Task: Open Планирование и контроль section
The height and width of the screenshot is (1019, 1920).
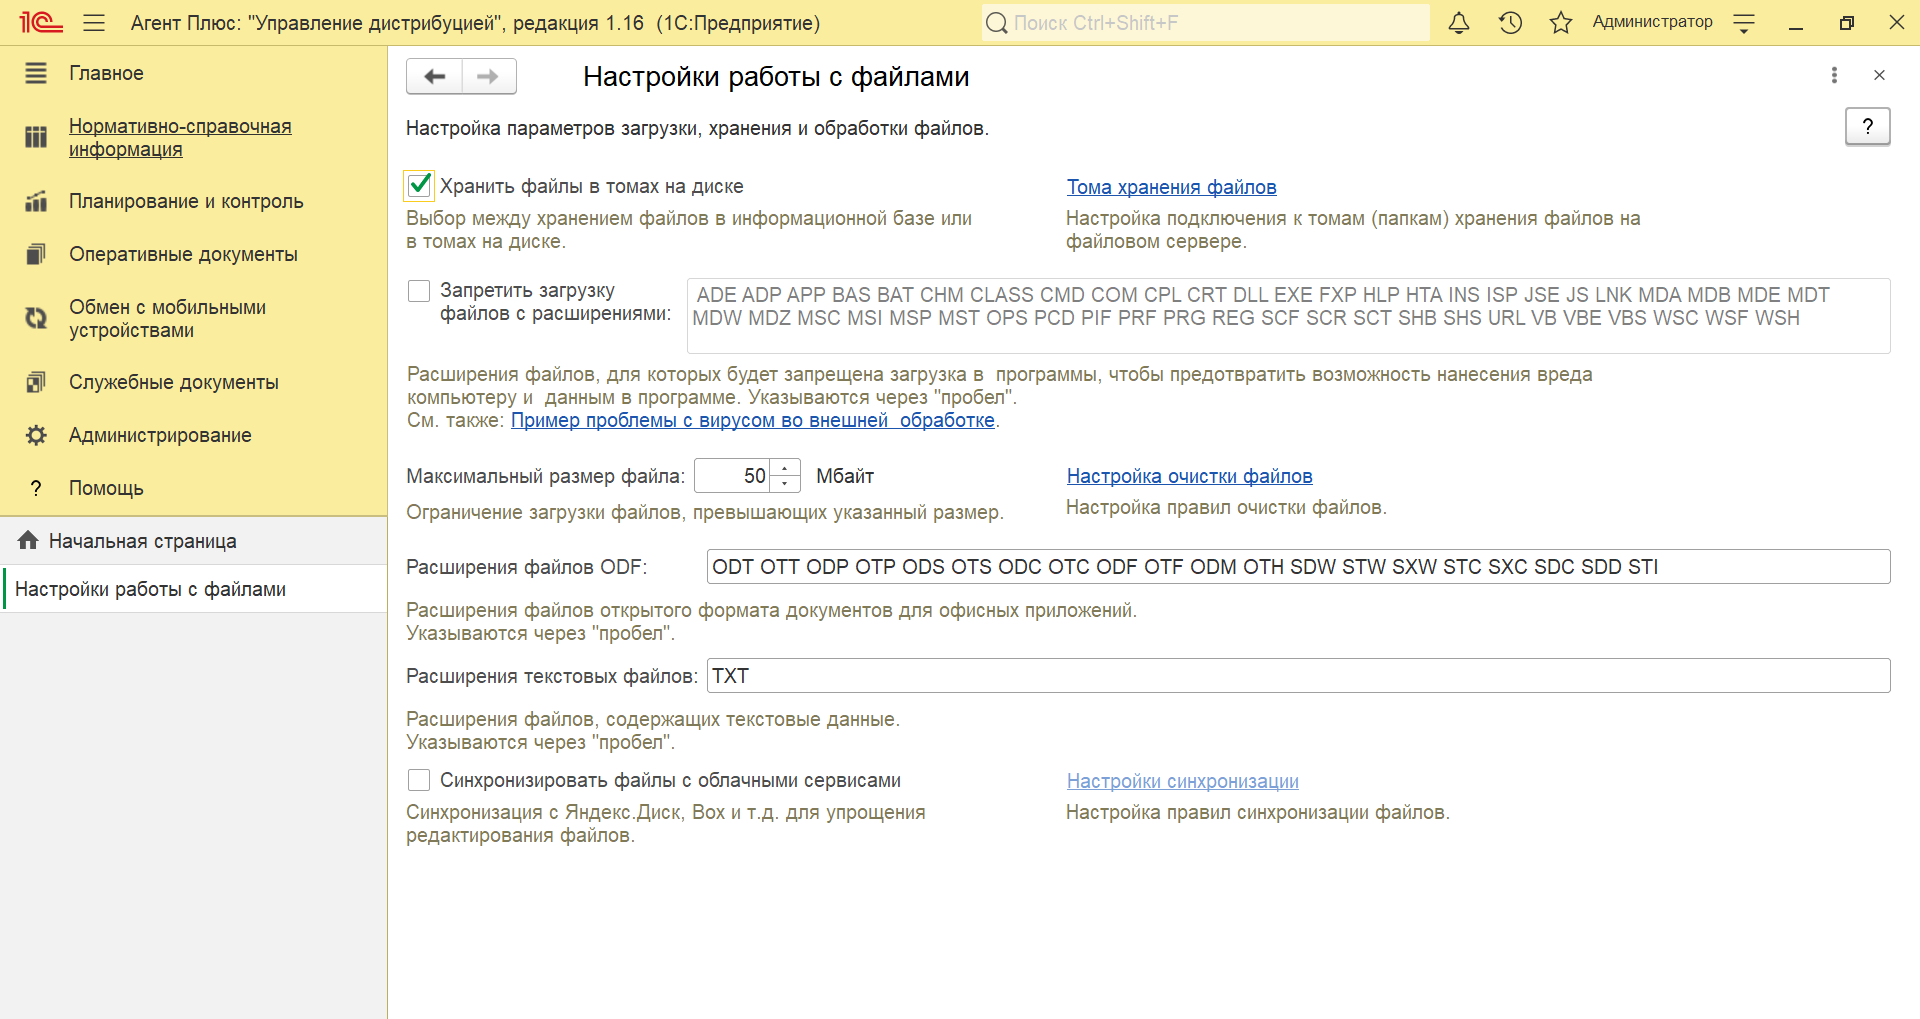Action: (186, 201)
